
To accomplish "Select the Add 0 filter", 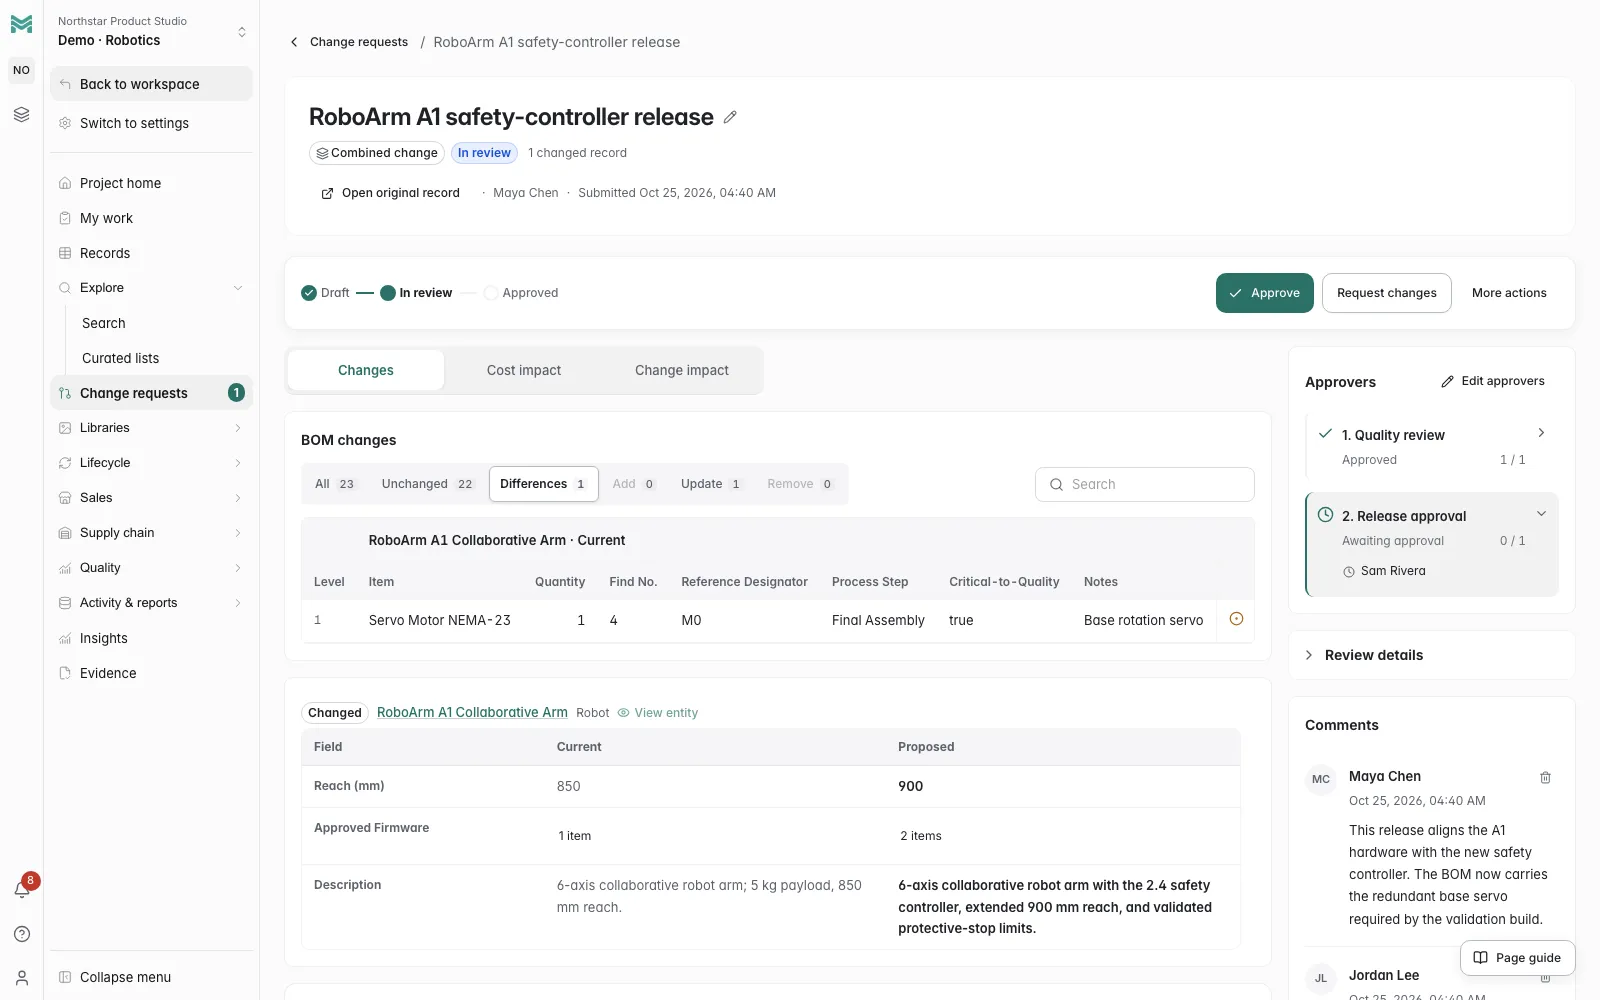I will (x=634, y=484).
